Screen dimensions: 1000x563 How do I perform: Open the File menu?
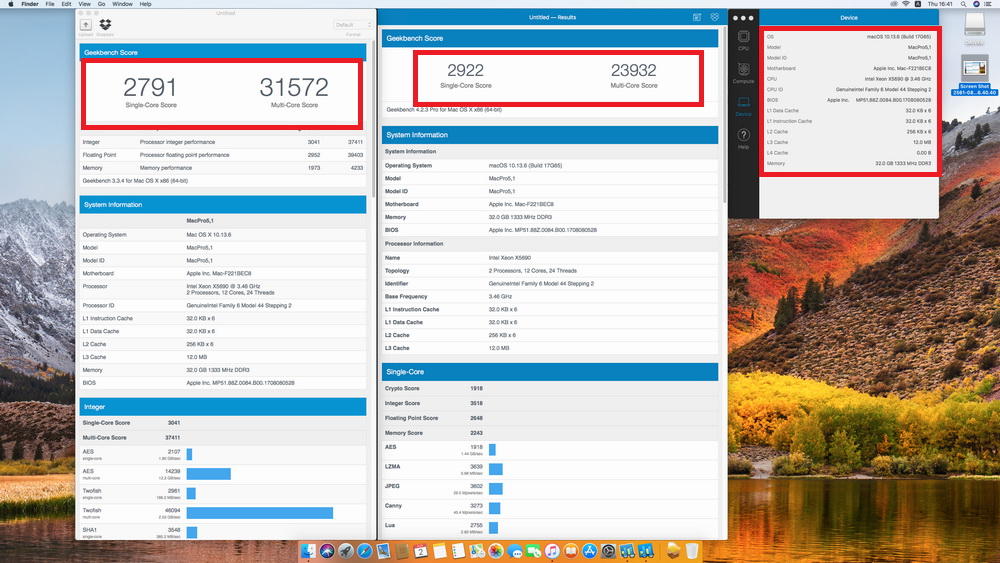click(50, 4)
